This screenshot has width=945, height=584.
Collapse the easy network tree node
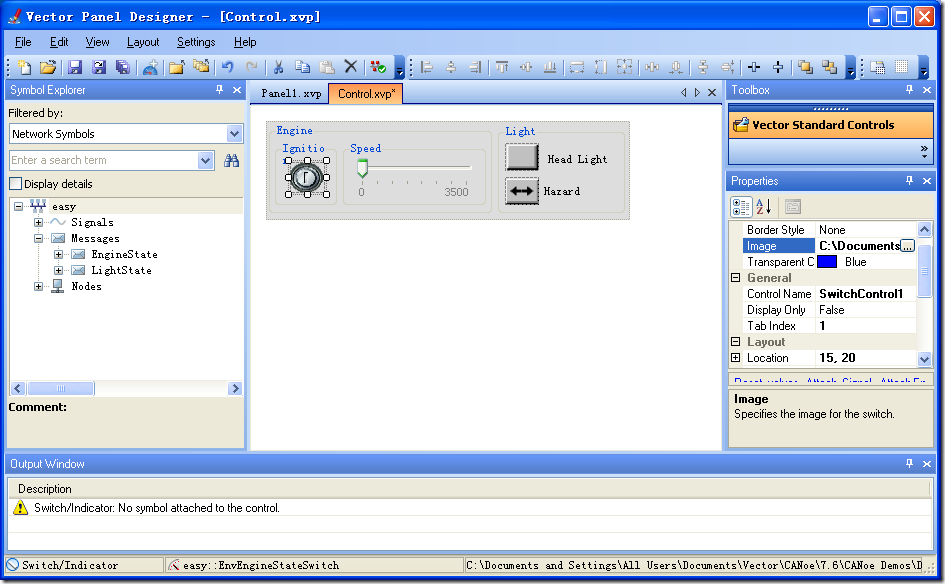[18, 207]
